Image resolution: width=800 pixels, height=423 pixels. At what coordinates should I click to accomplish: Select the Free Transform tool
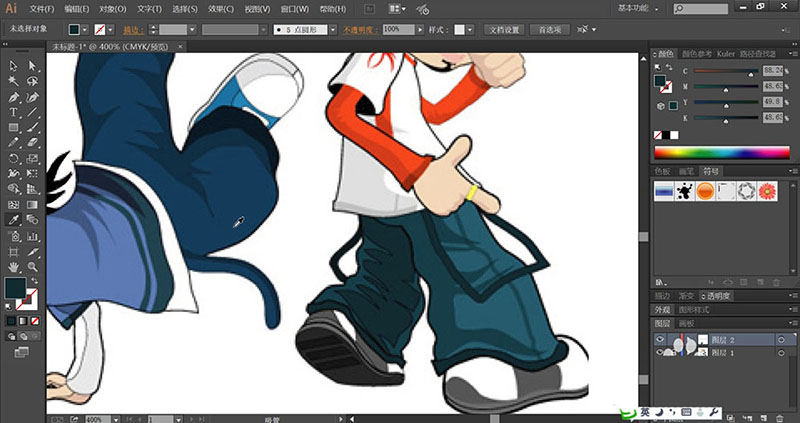(32, 174)
